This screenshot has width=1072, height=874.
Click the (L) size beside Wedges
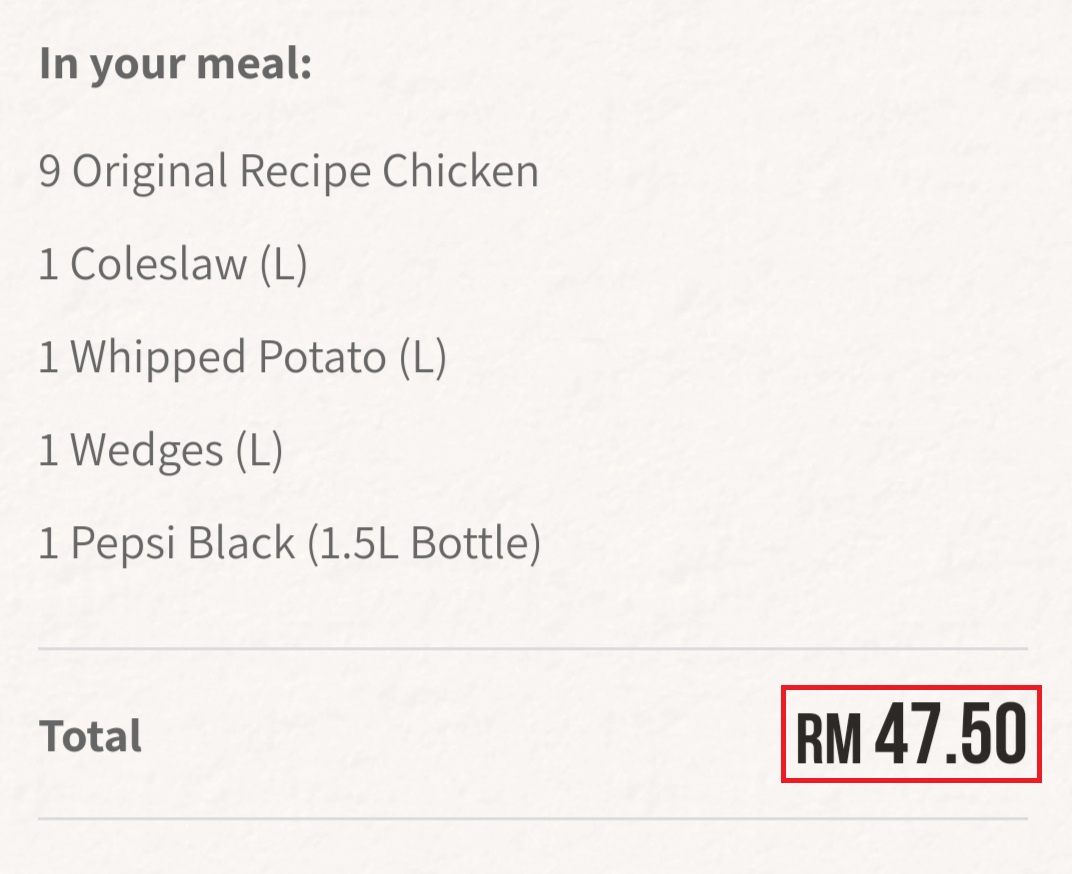(259, 451)
